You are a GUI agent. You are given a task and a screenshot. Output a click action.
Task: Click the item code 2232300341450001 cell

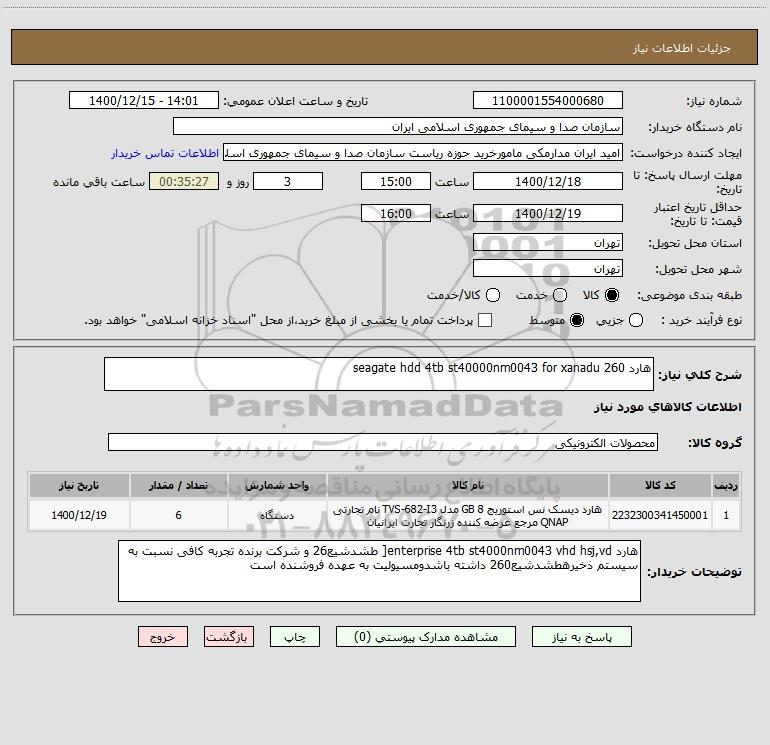[660, 515]
